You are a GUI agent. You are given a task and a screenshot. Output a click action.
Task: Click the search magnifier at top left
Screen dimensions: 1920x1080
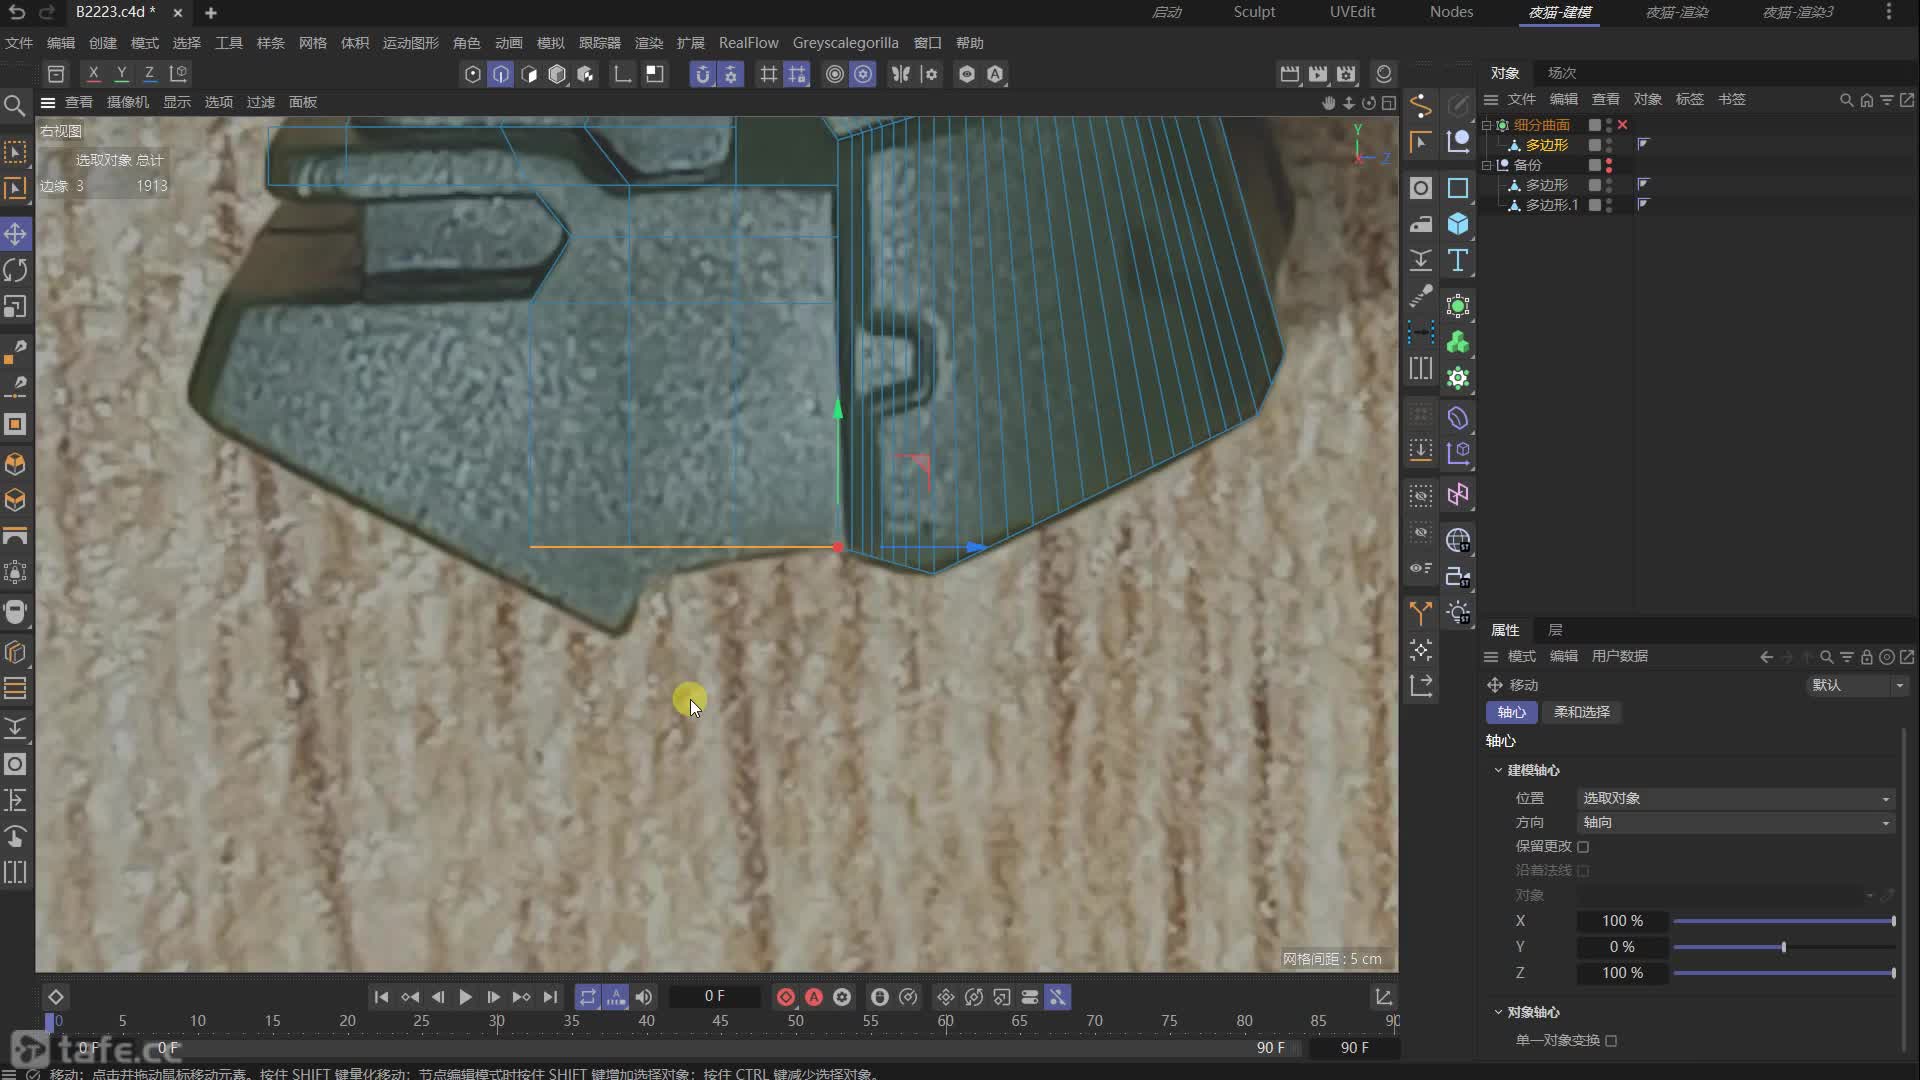pos(14,105)
